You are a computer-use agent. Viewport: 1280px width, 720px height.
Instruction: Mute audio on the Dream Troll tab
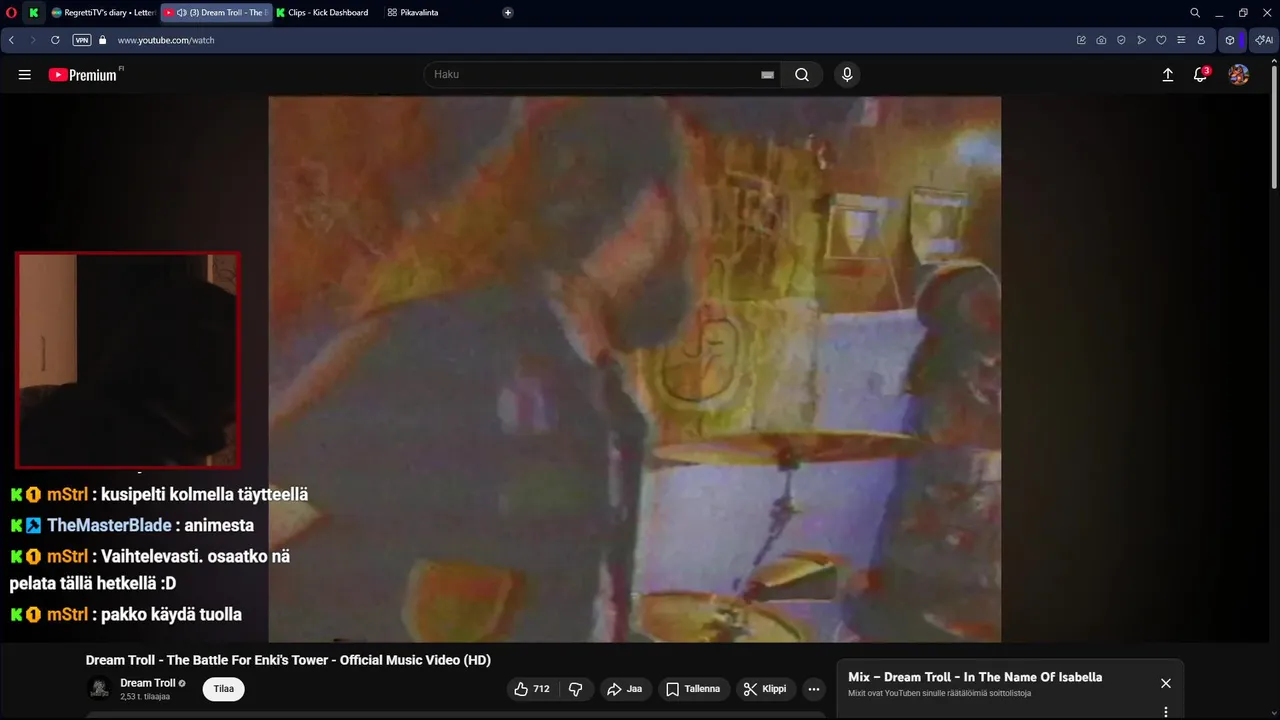182,12
